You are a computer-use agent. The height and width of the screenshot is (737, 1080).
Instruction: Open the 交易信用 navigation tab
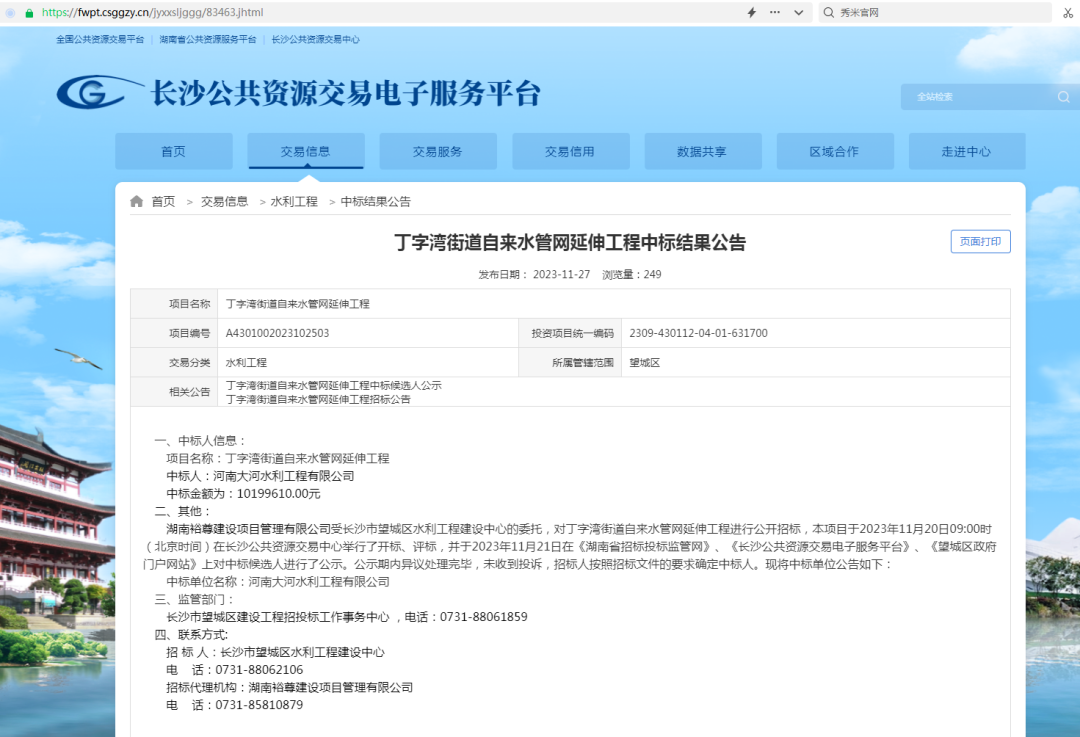[570, 152]
